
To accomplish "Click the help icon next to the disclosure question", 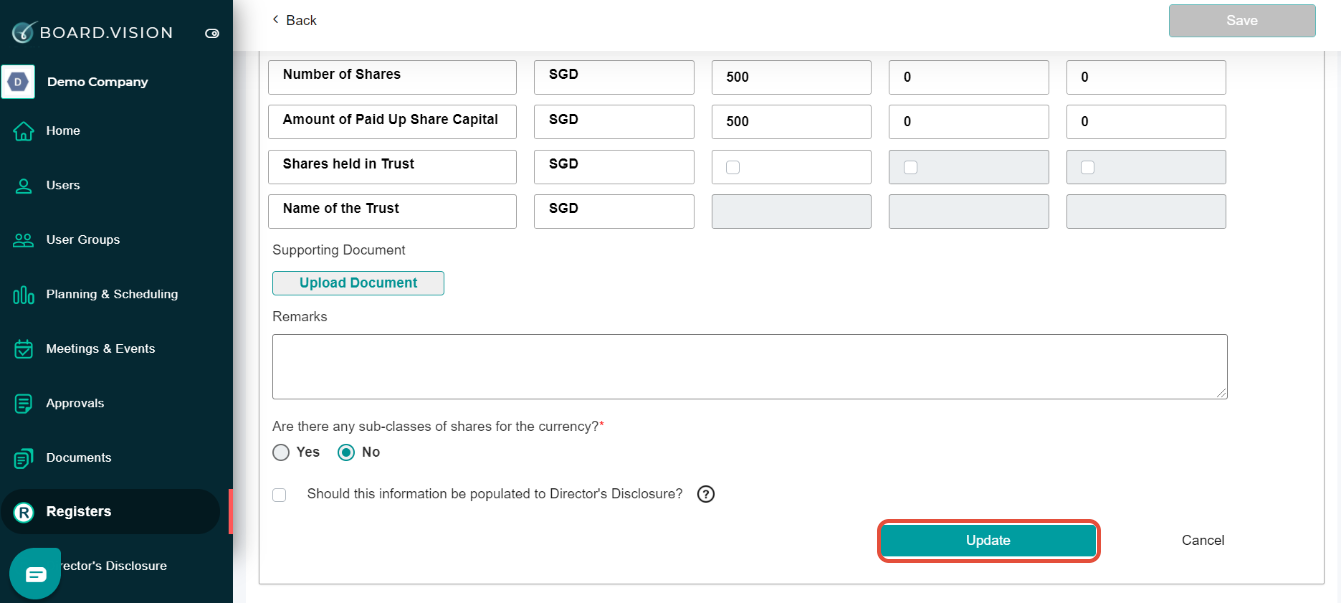I will coord(705,494).
